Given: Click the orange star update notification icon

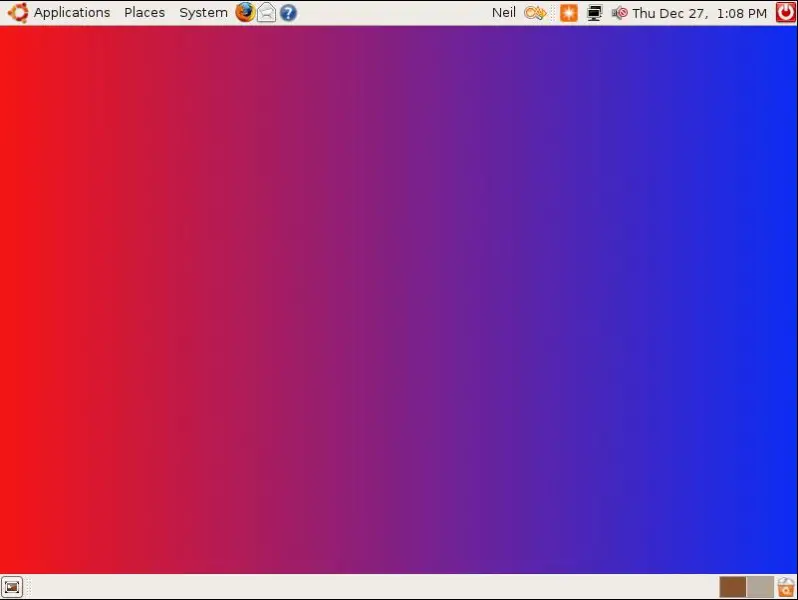Looking at the screenshot, I should pos(568,13).
